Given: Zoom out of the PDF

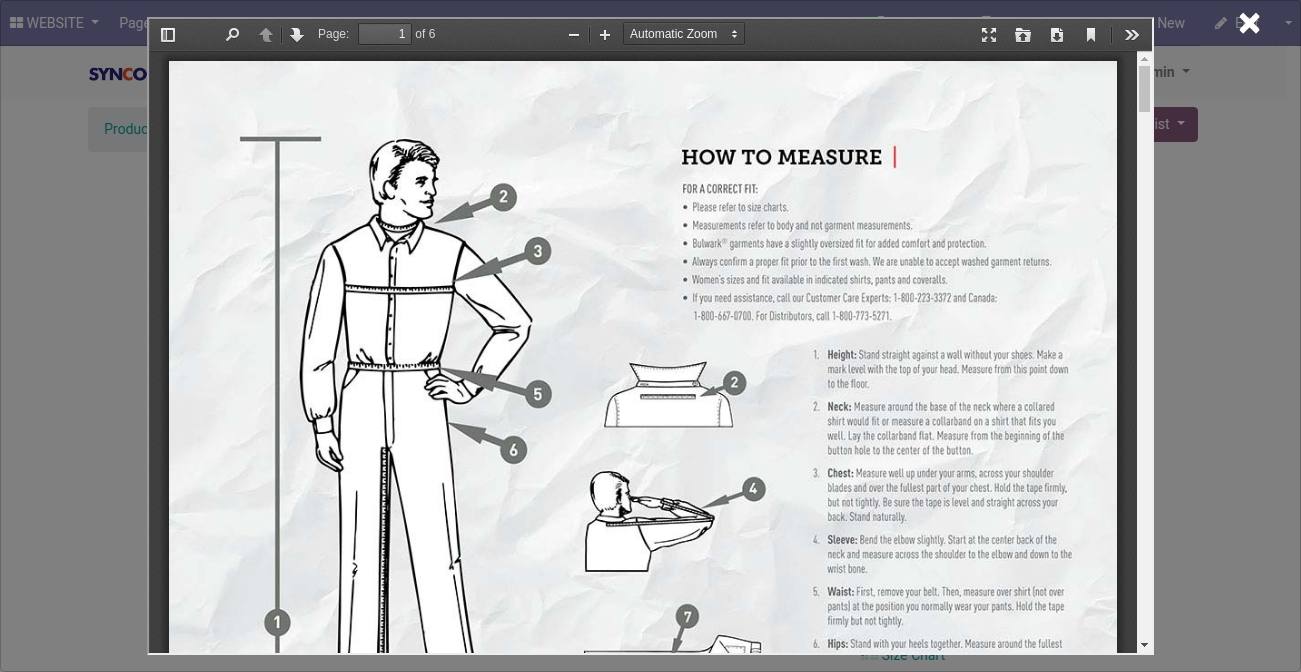Looking at the screenshot, I should (574, 35).
